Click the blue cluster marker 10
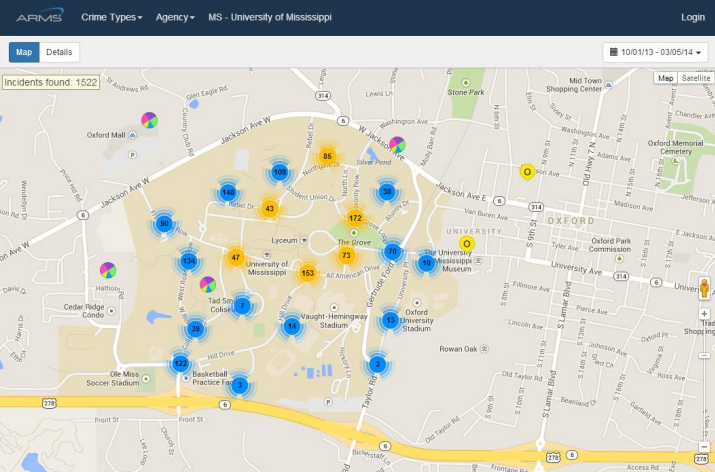The height and width of the screenshot is (472, 715). click(426, 263)
